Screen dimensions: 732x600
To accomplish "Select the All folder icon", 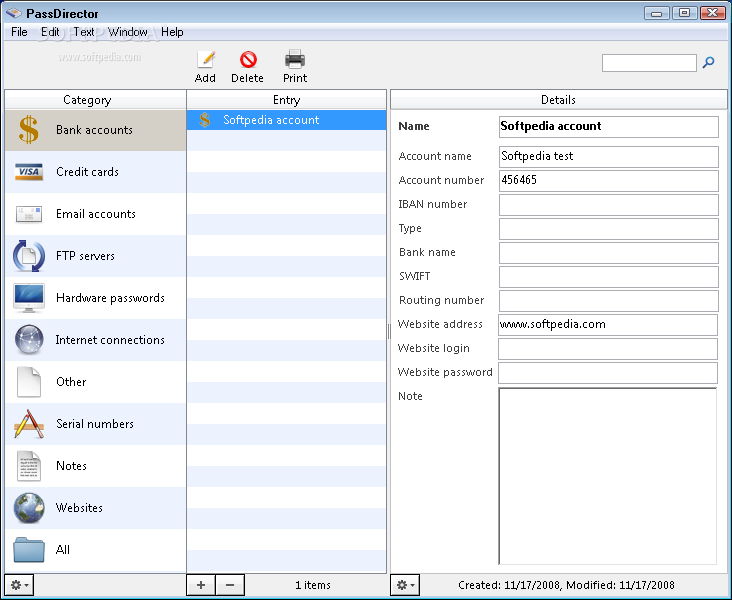I will (x=28, y=550).
